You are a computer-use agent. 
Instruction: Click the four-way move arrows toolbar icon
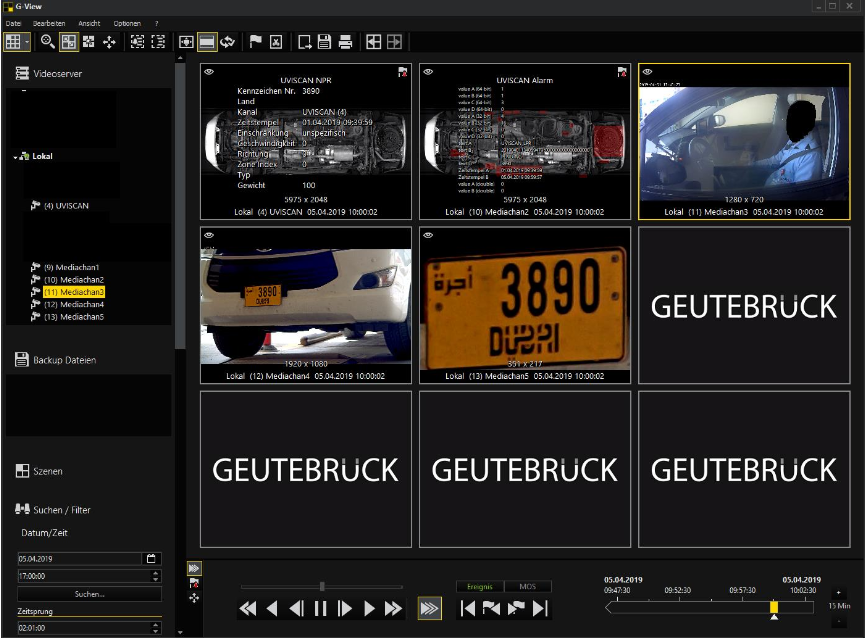(x=109, y=42)
